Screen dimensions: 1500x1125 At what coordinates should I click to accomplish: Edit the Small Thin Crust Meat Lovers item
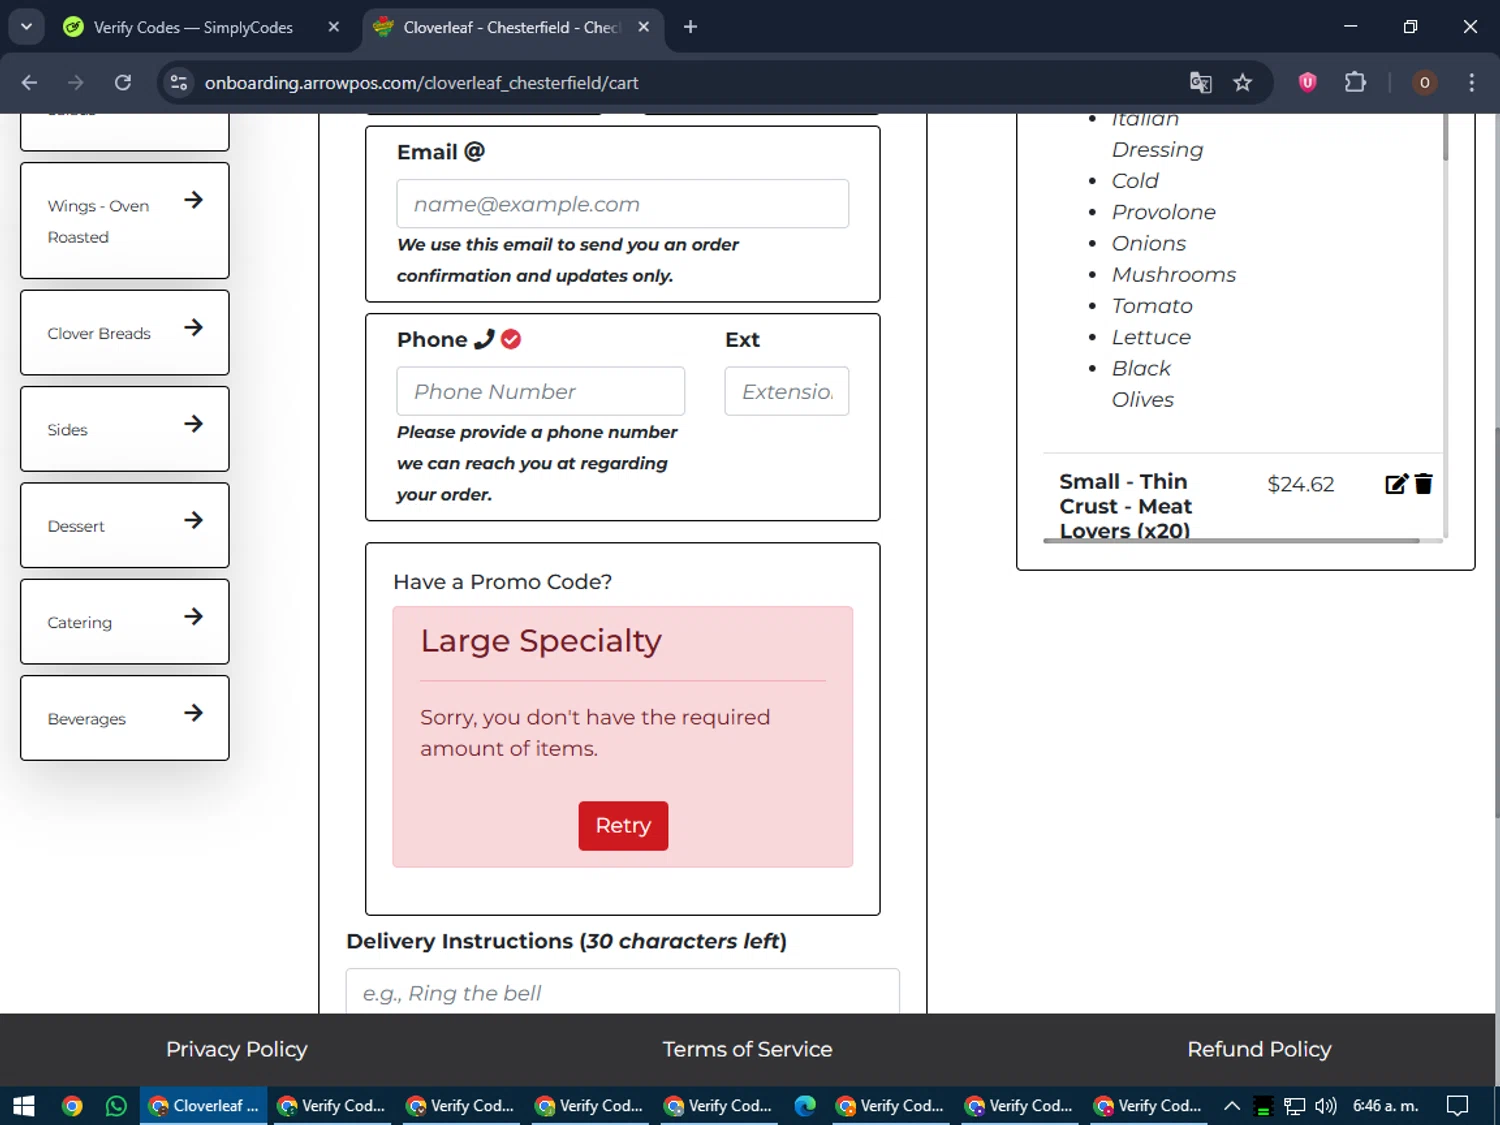click(x=1396, y=484)
